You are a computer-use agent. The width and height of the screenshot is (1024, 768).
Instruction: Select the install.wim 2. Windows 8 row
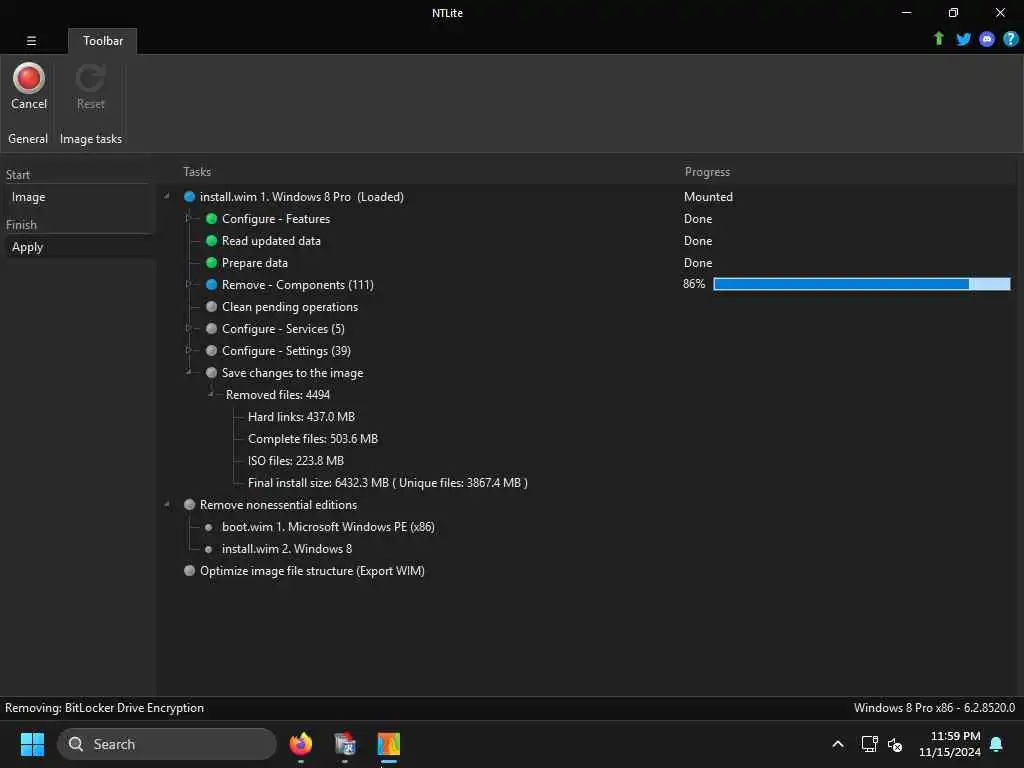[287, 549]
